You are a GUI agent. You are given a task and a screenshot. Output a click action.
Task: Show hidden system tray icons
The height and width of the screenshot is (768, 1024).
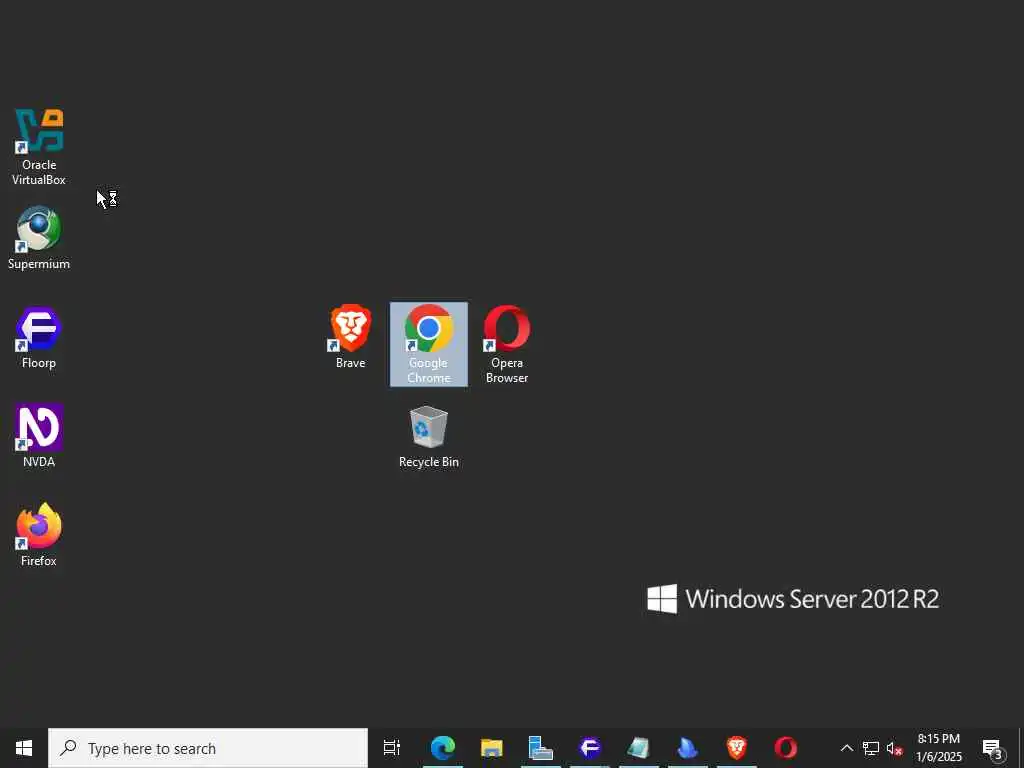[x=846, y=748]
